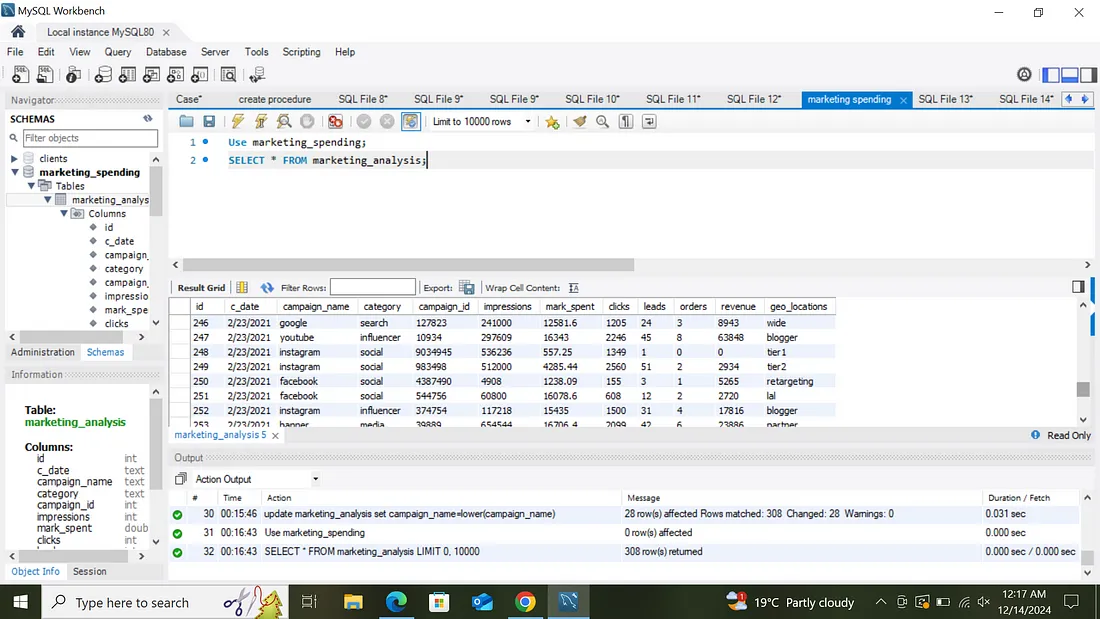
Task: Open the Scripting menu
Action: [x=302, y=52]
